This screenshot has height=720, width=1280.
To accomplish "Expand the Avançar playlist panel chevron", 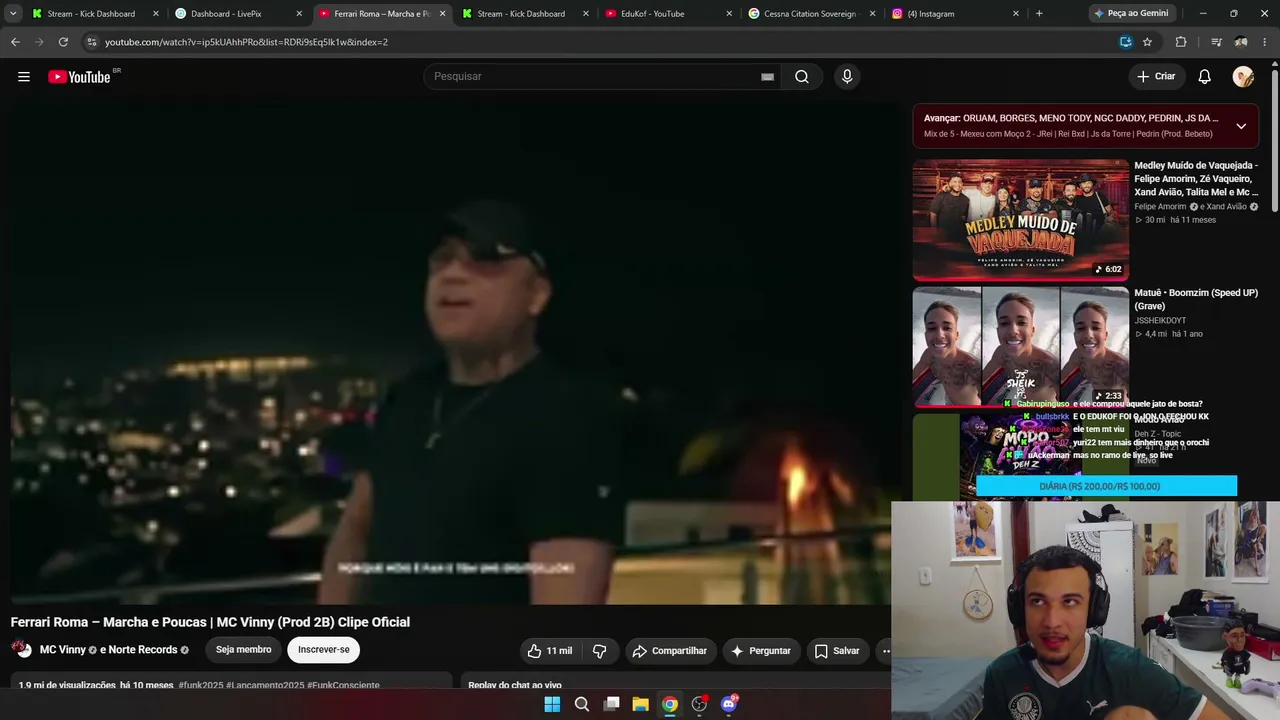I will tap(1241, 126).
